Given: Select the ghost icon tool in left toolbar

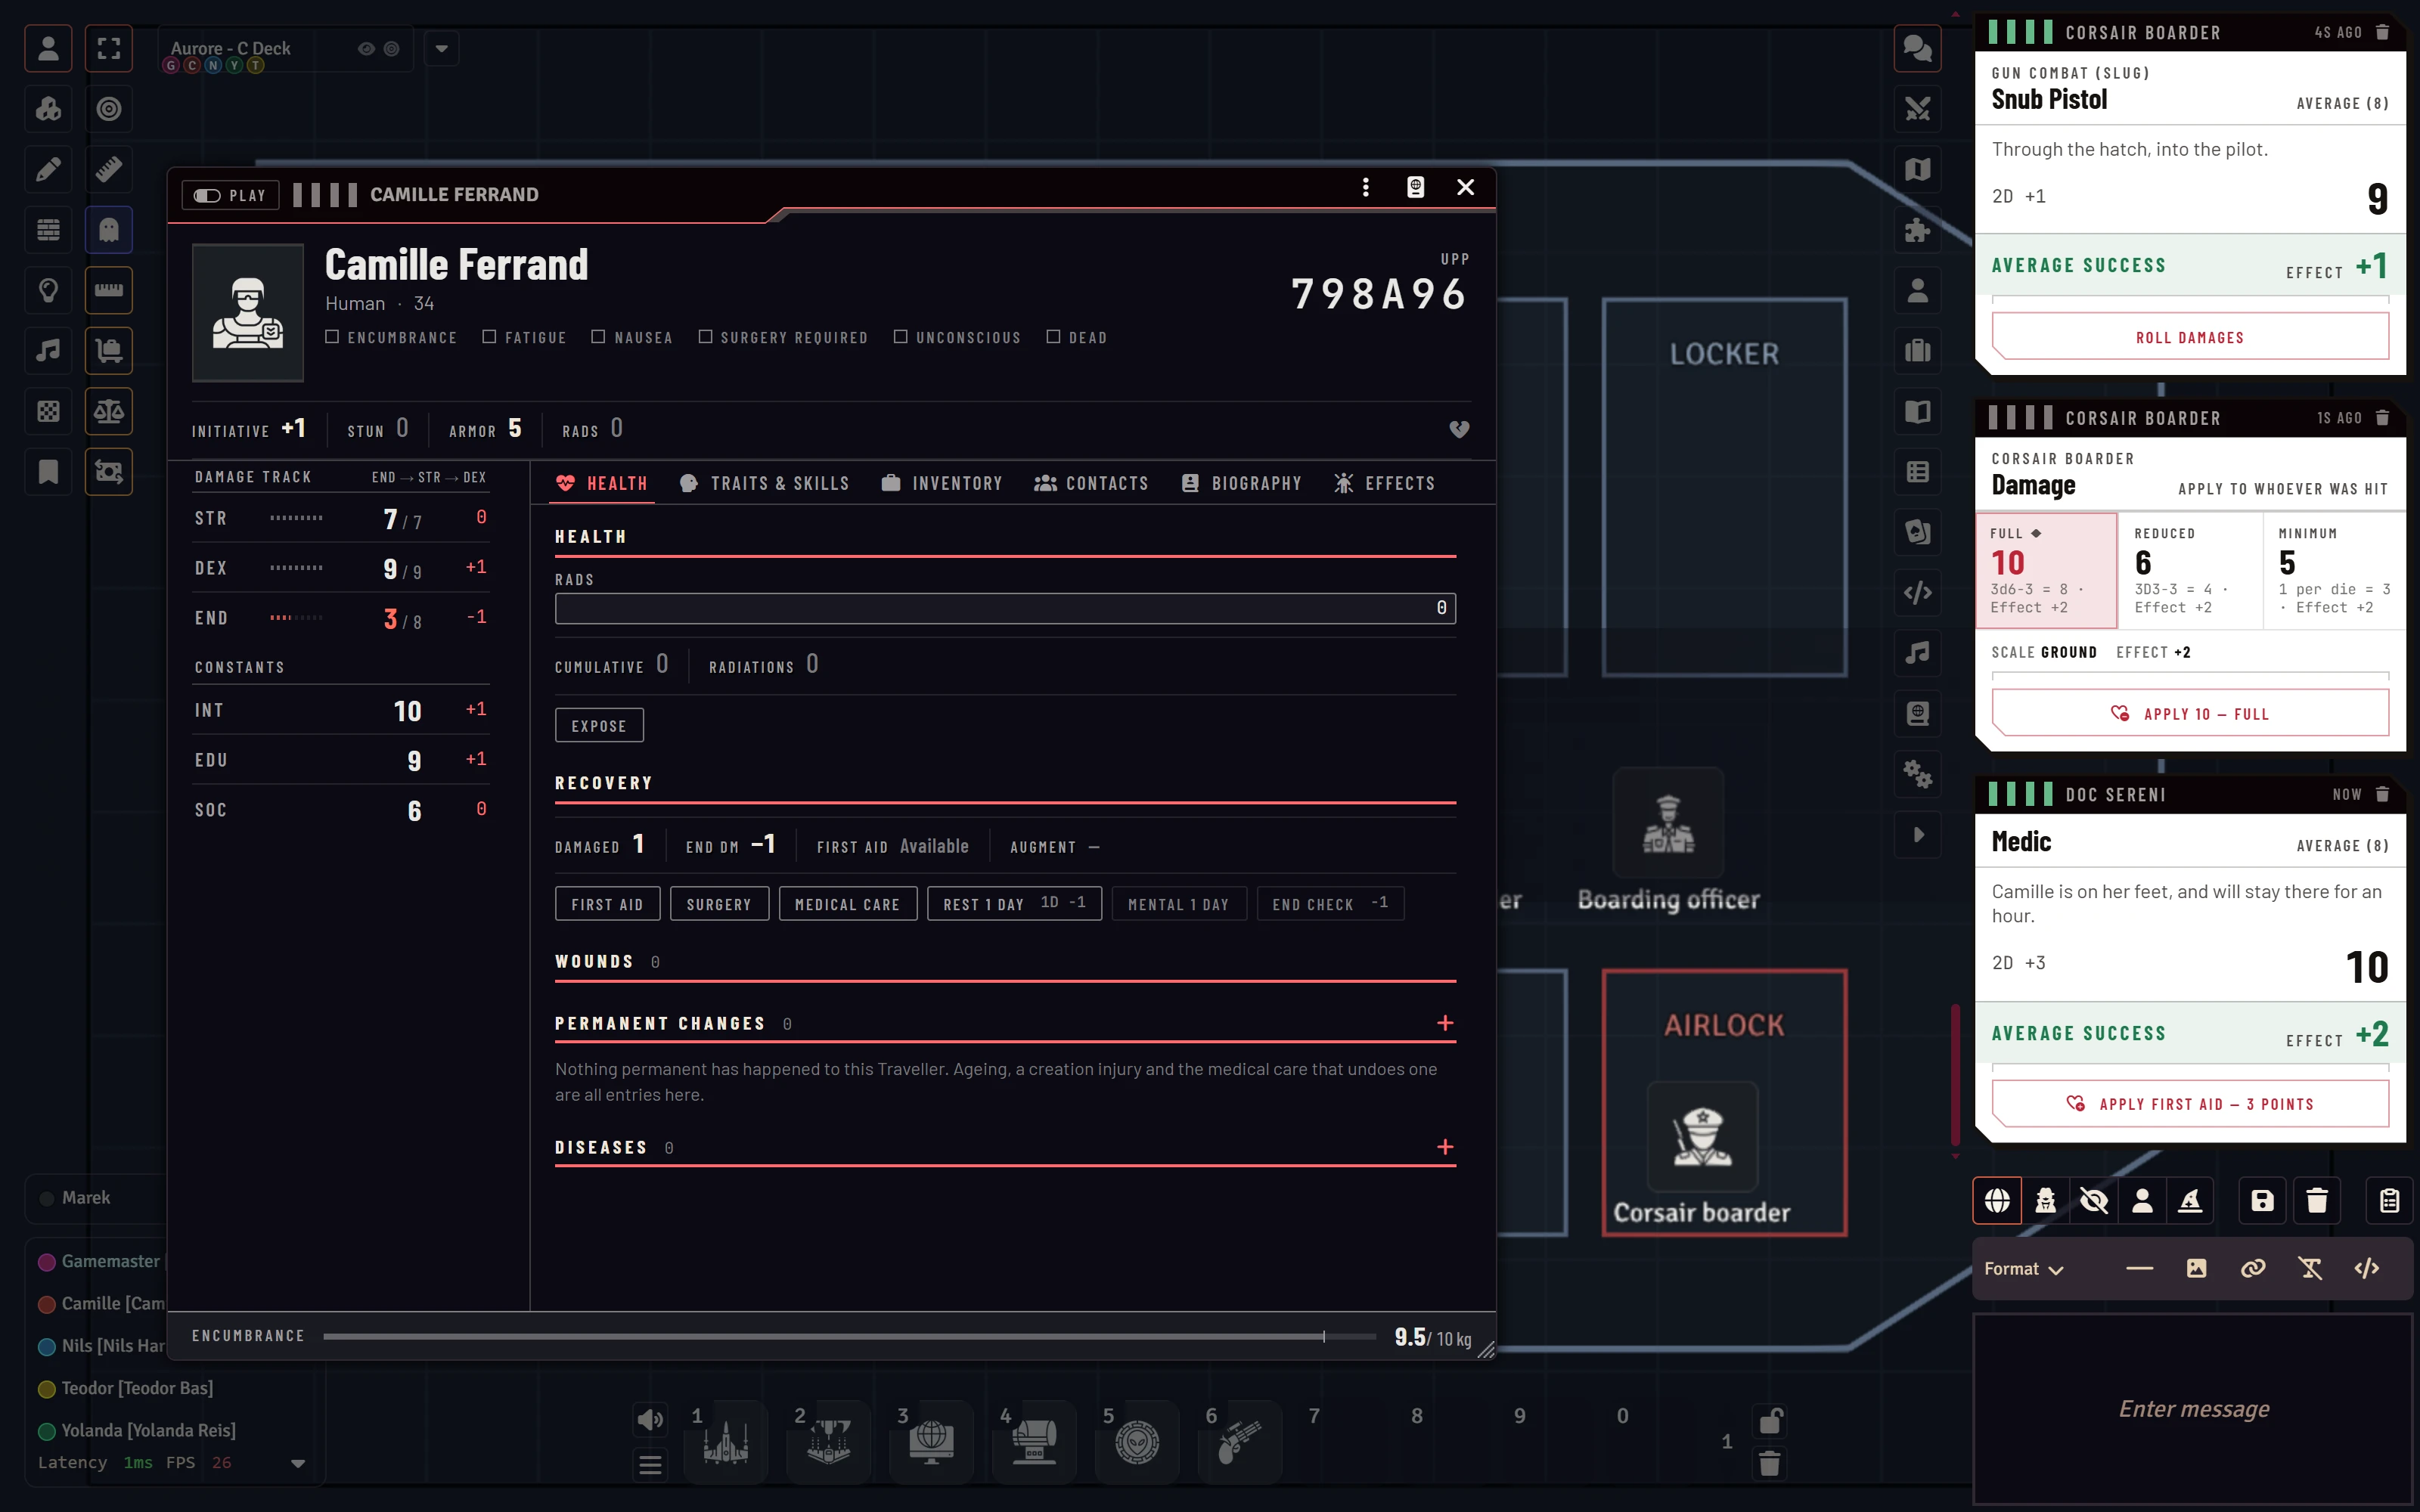Looking at the screenshot, I should pos(109,230).
